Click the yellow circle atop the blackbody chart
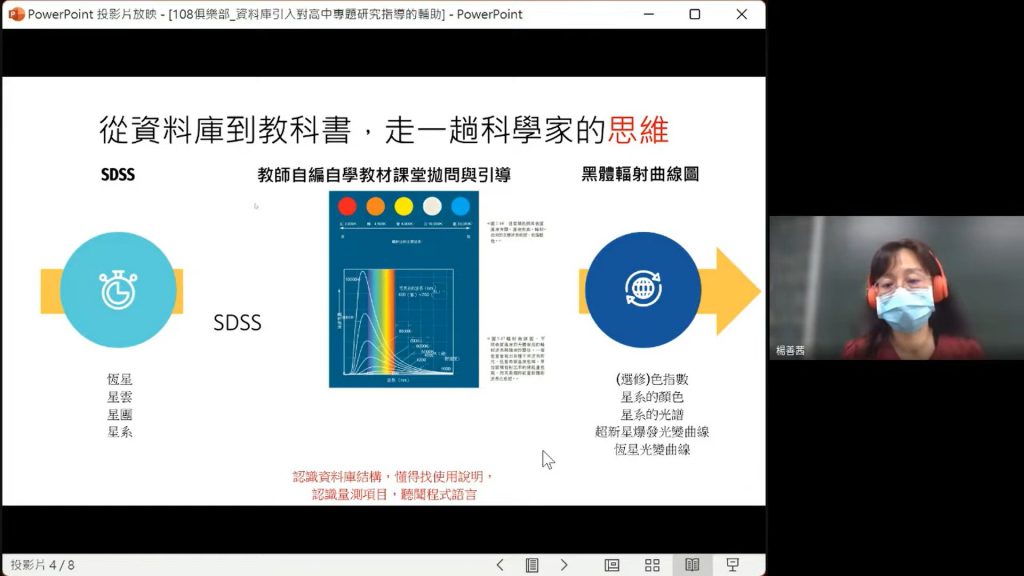The width and height of the screenshot is (1024, 576). click(404, 206)
